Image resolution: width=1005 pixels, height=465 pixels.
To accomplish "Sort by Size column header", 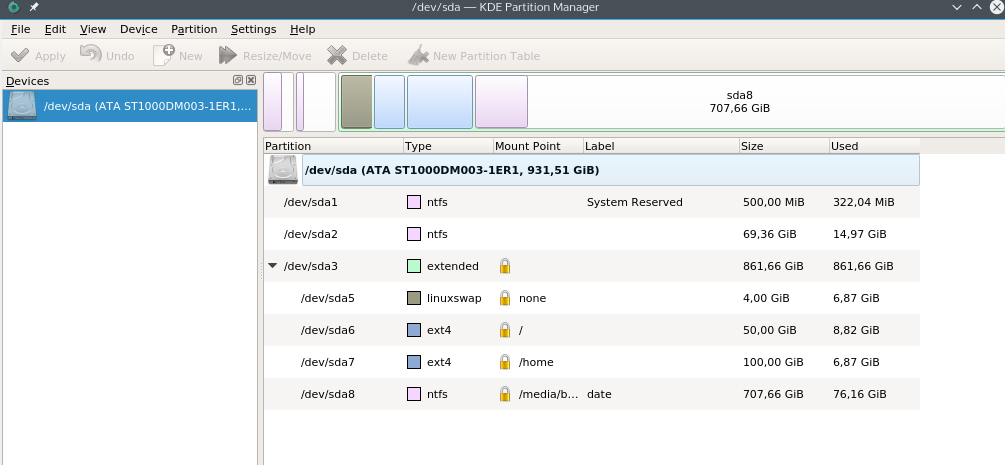I will (785, 146).
